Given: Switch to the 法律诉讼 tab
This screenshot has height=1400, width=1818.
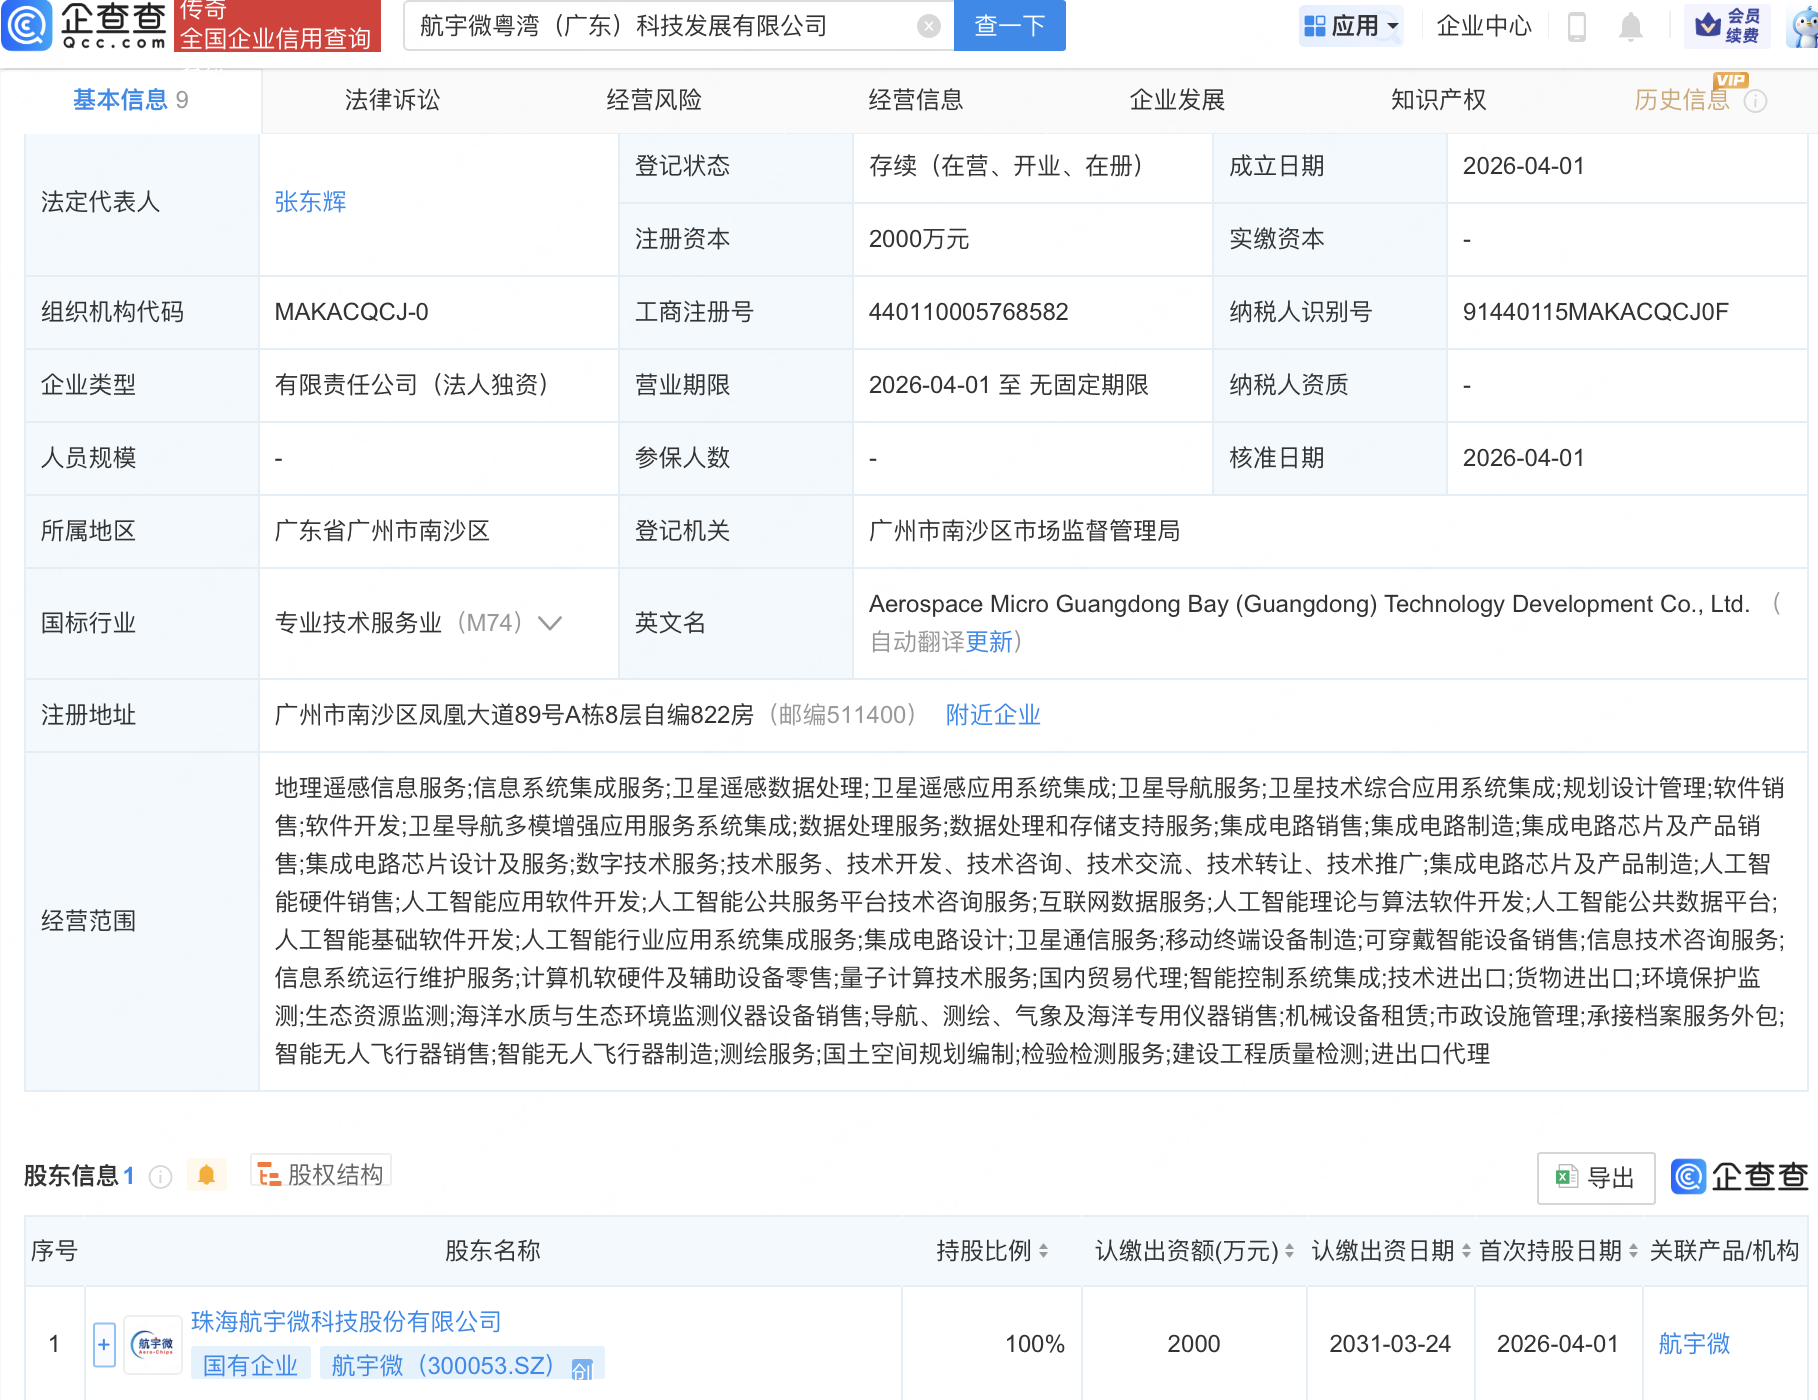Looking at the screenshot, I should click(392, 100).
